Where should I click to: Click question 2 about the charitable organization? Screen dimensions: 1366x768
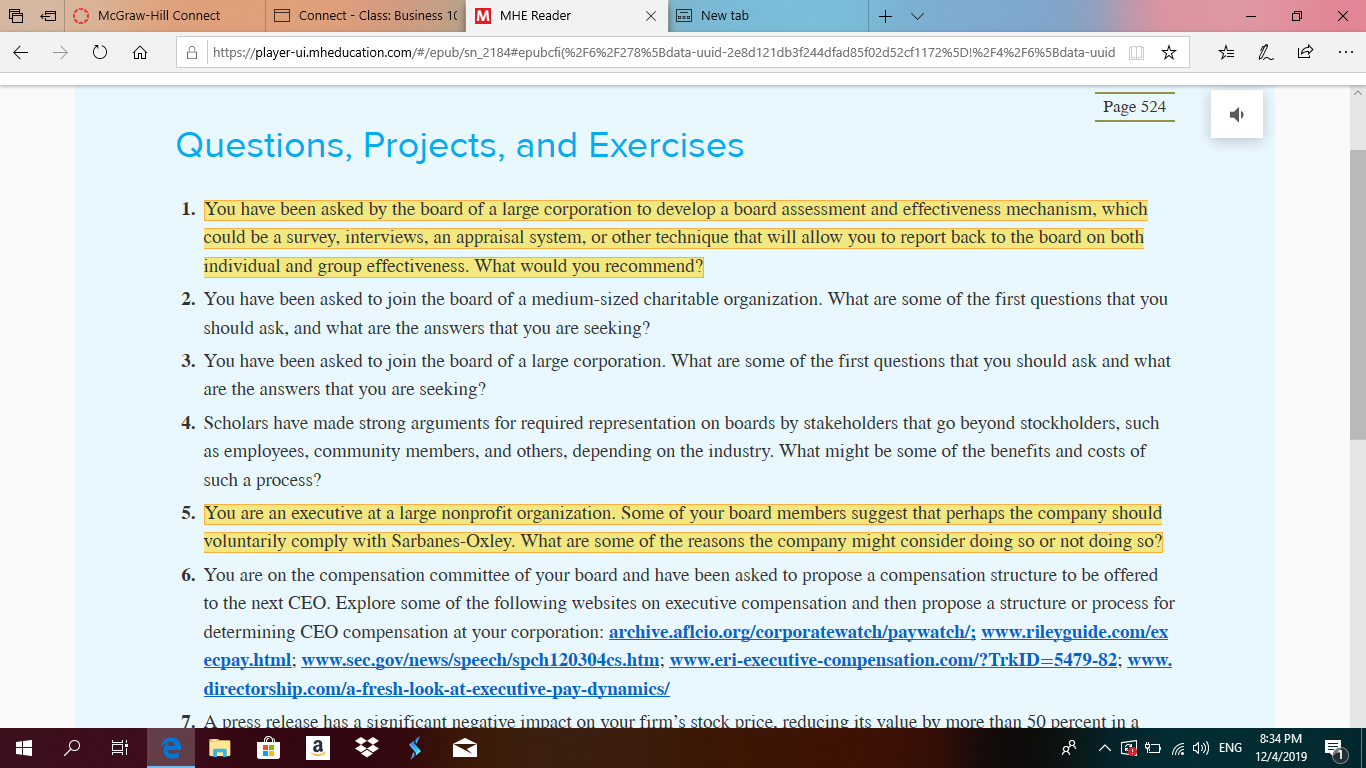(685, 313)
